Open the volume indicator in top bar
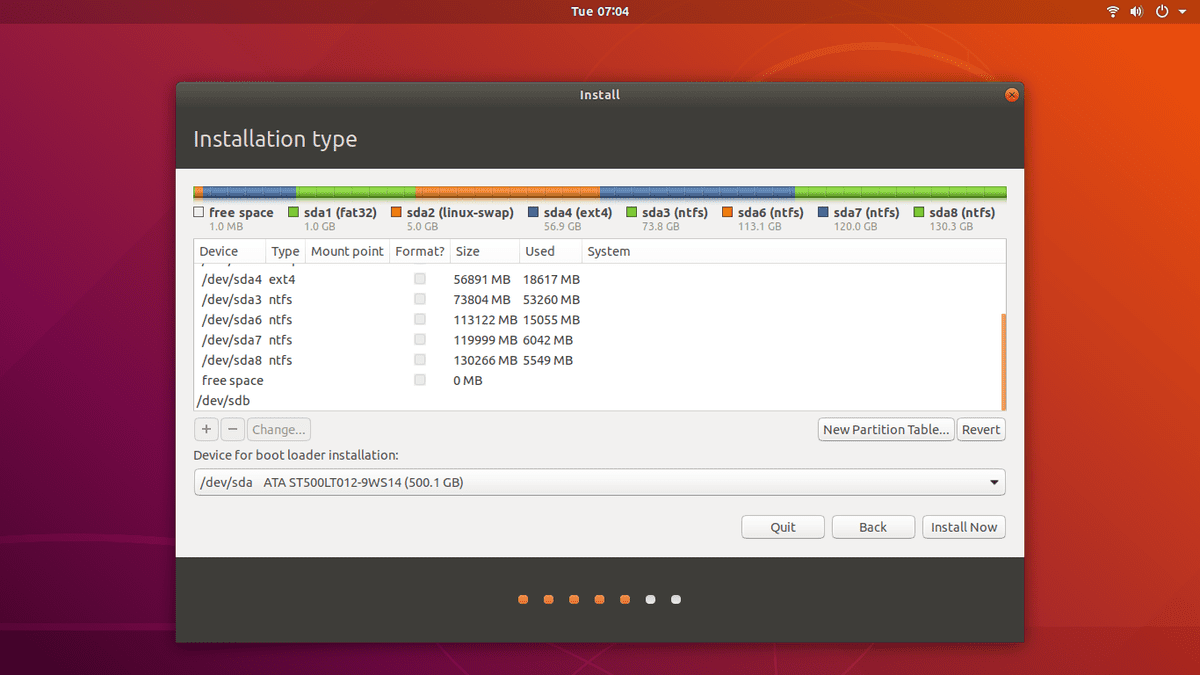 pyautogui.click(x=1137, y=12)
